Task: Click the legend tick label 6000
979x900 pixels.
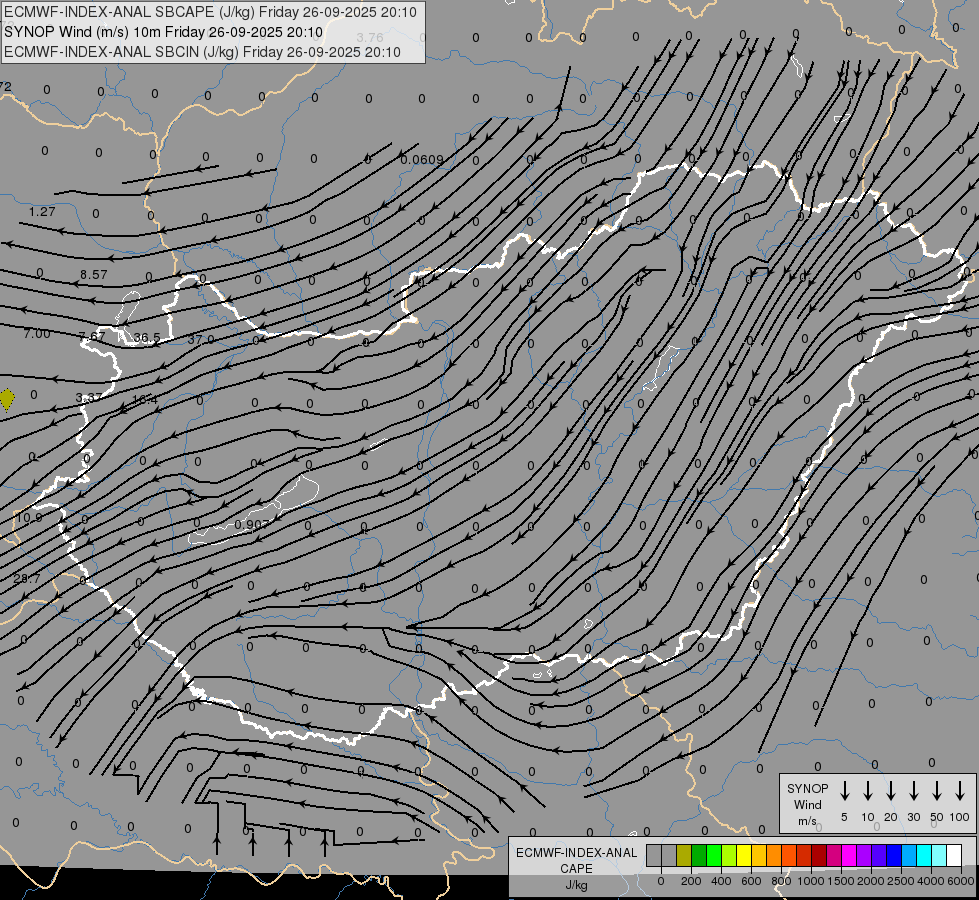Action: [x=961, y=881]
